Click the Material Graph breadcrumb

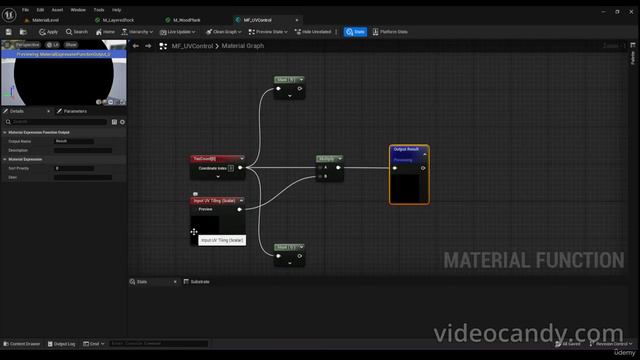pos(243,46)
